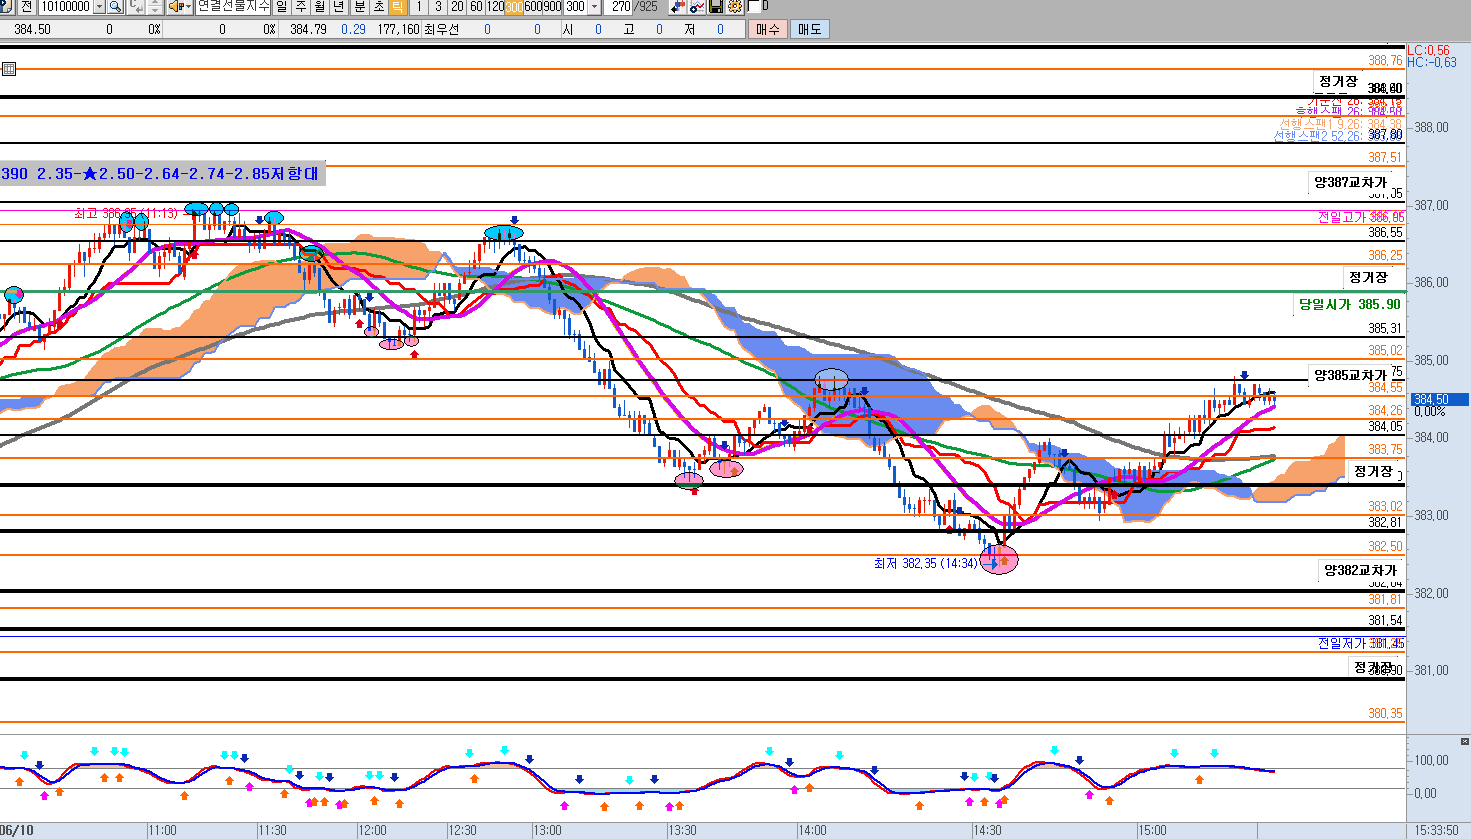Screen dimensions: 1471x839
Task: Select the 틱 (tick) period tab
Action: tap(397, 6)
